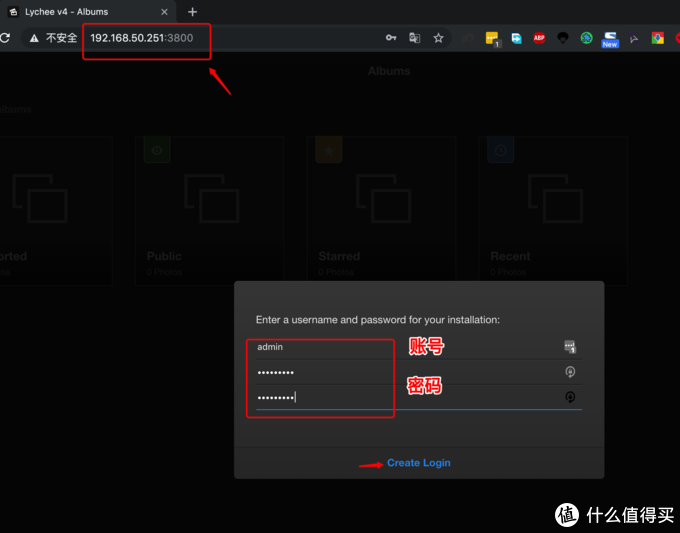Click the password generator icon in first password field

pos(570,372)
